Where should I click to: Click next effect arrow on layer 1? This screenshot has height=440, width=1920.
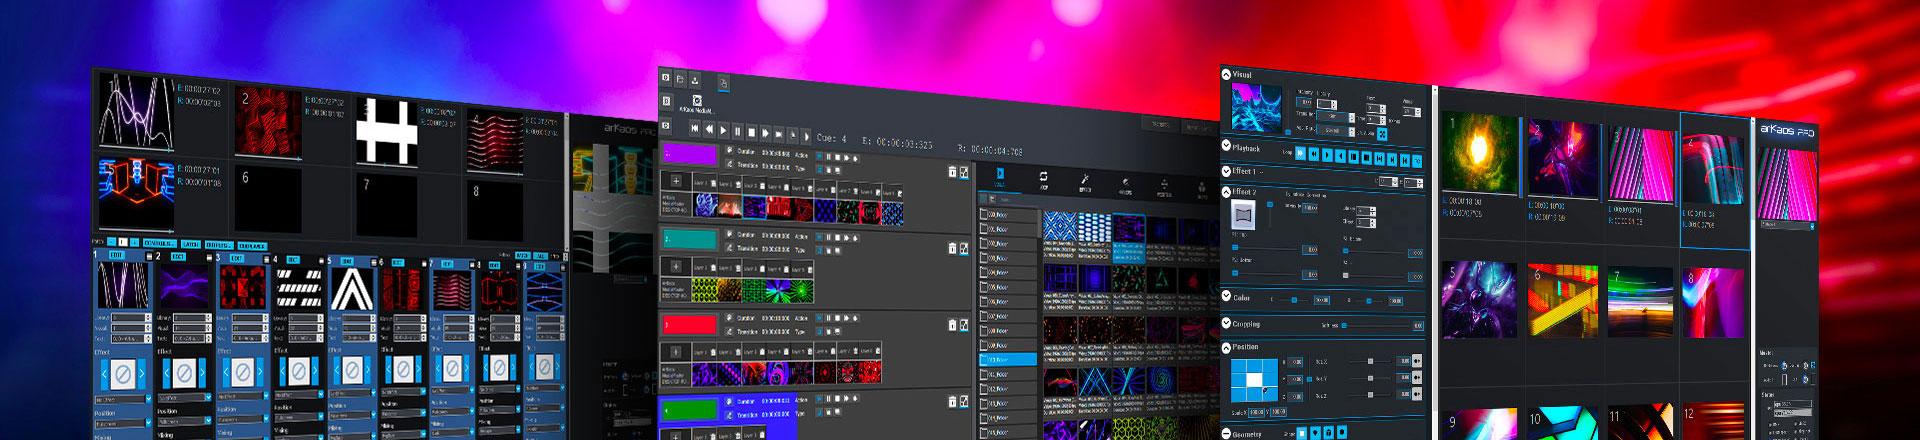pyautogui.click(x=142, y=373)
